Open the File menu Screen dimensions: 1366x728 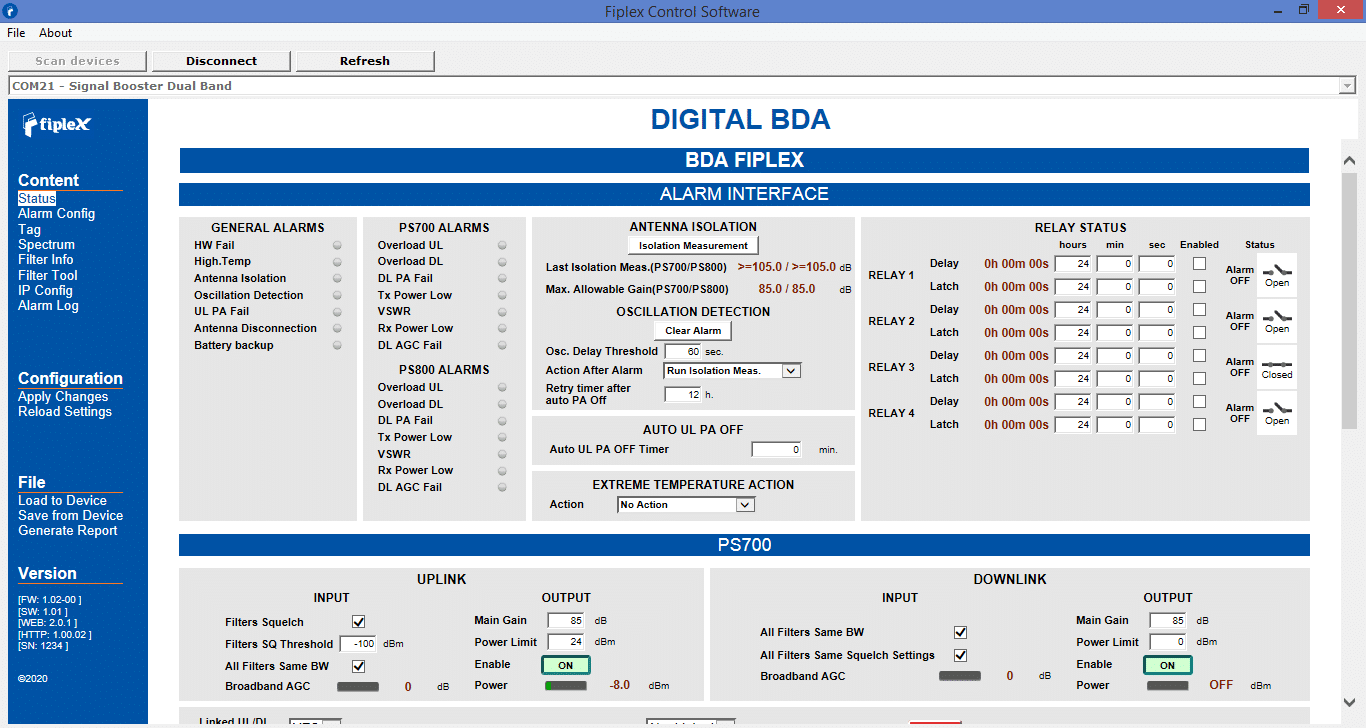(x=16, y=33)
